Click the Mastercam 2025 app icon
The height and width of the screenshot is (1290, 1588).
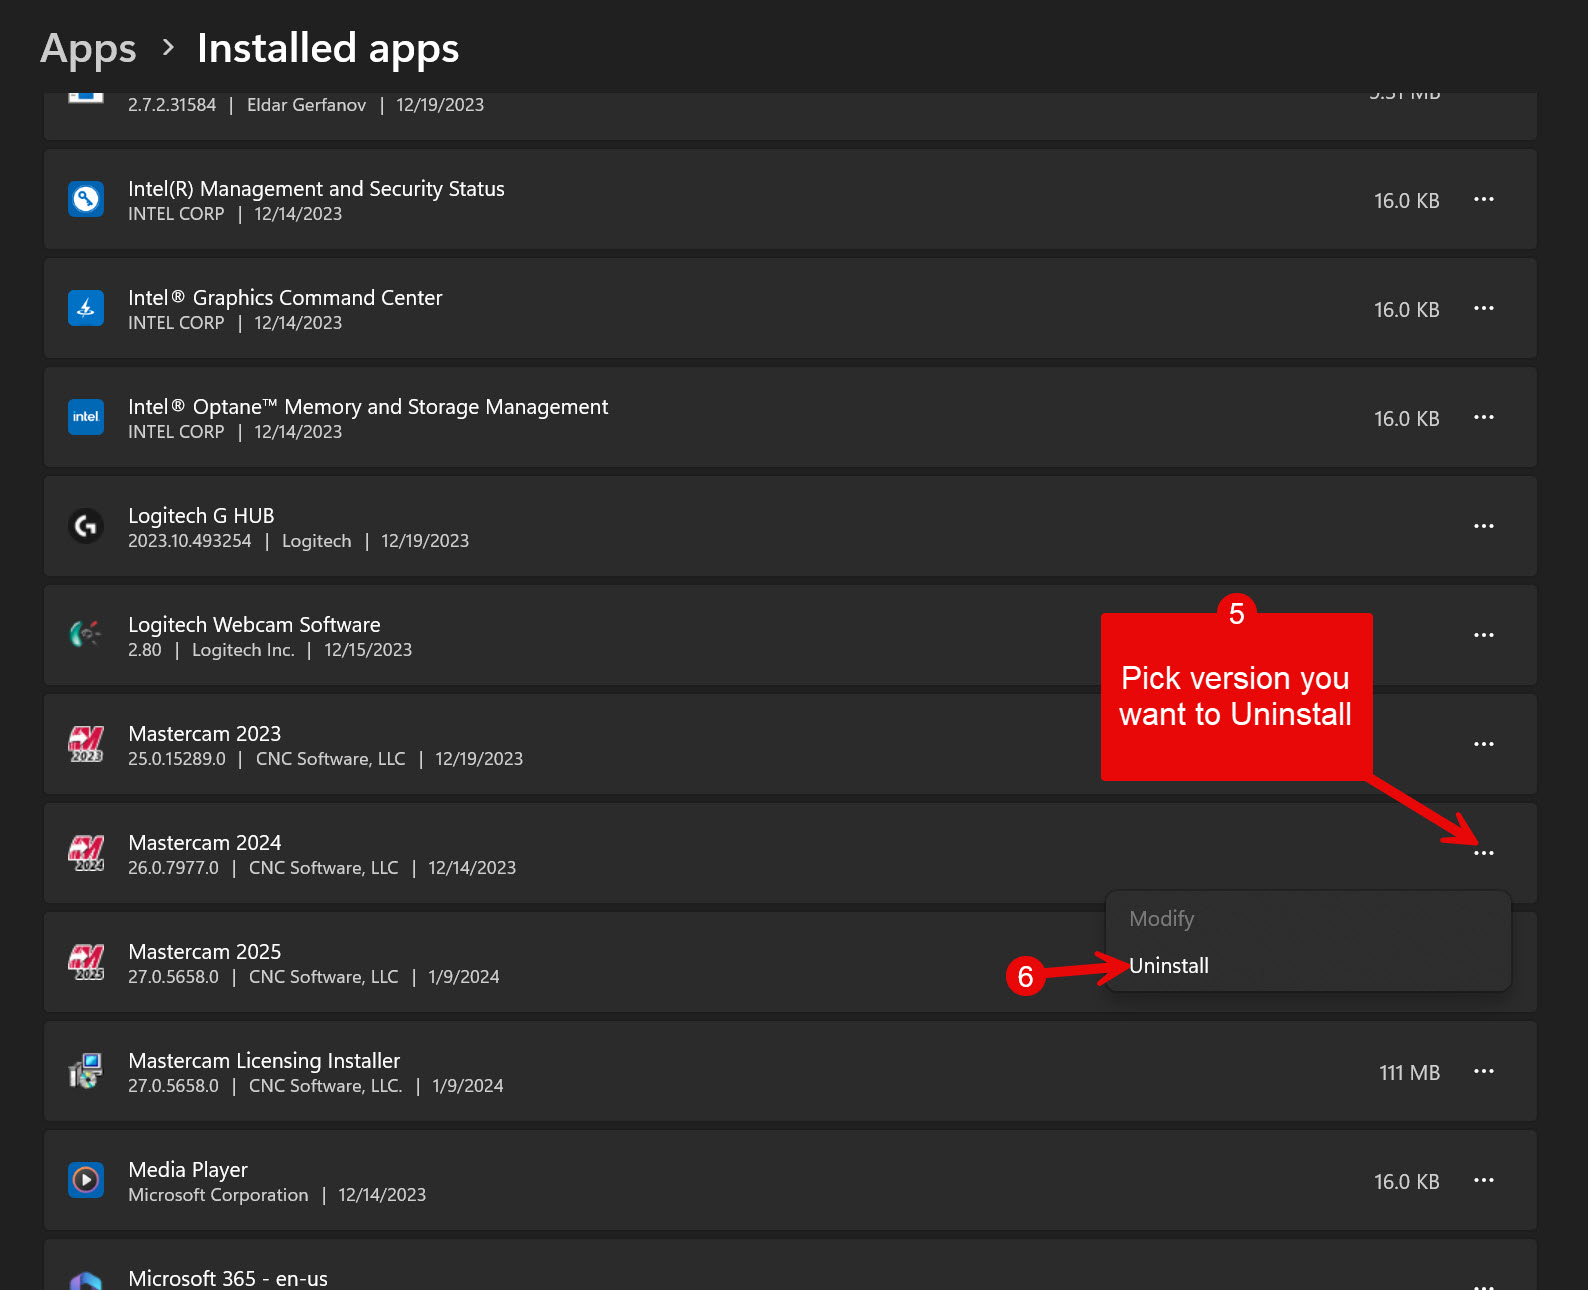click(x=86, y=962)
